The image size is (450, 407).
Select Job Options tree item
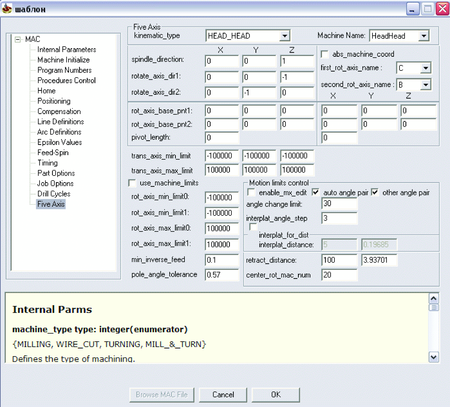55,184
